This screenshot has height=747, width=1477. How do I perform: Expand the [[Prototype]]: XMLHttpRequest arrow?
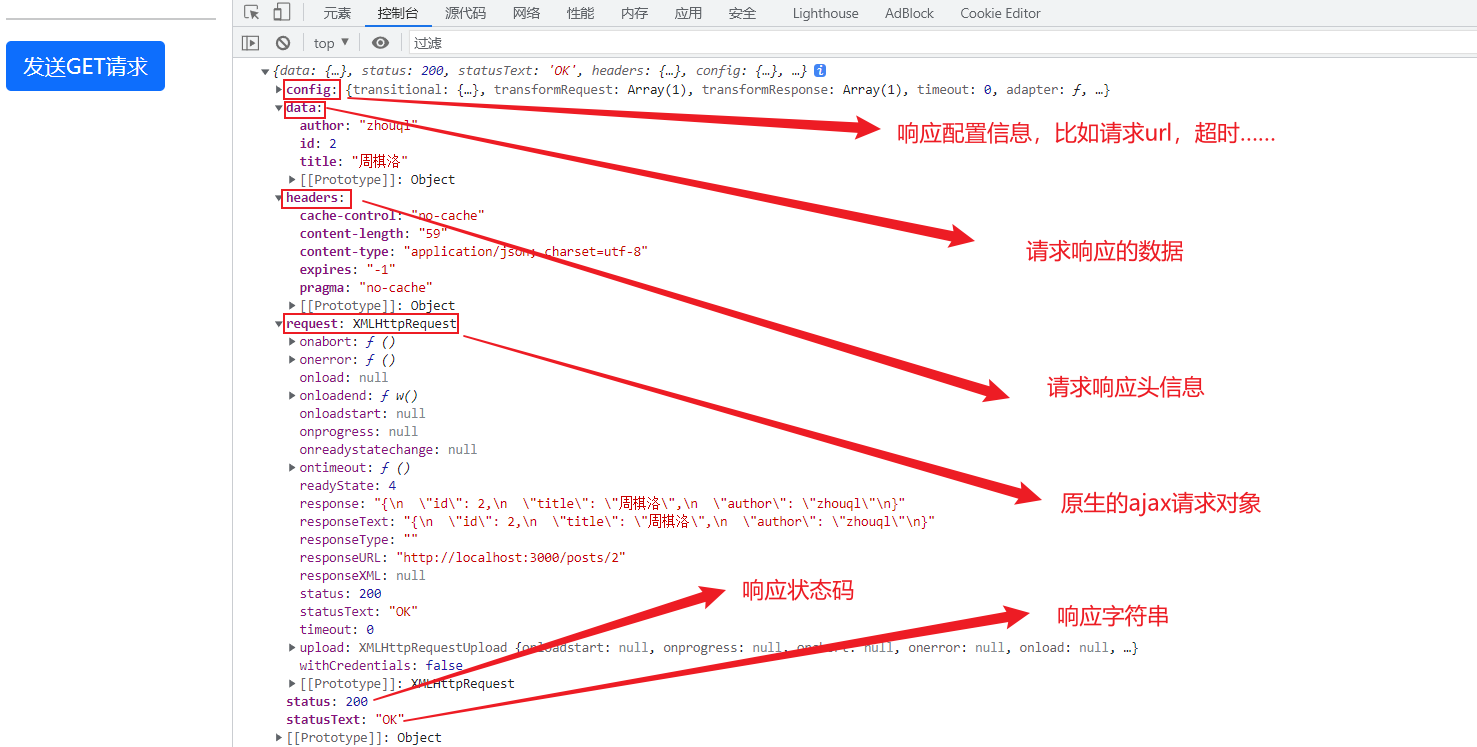(x=293, y=684)
